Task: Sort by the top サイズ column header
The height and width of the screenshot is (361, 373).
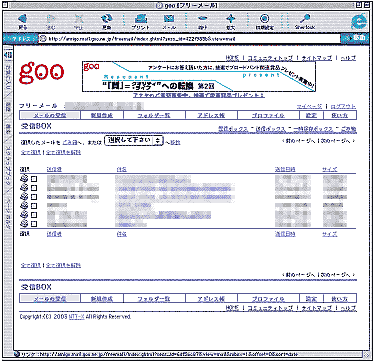Action: point(329,169)
